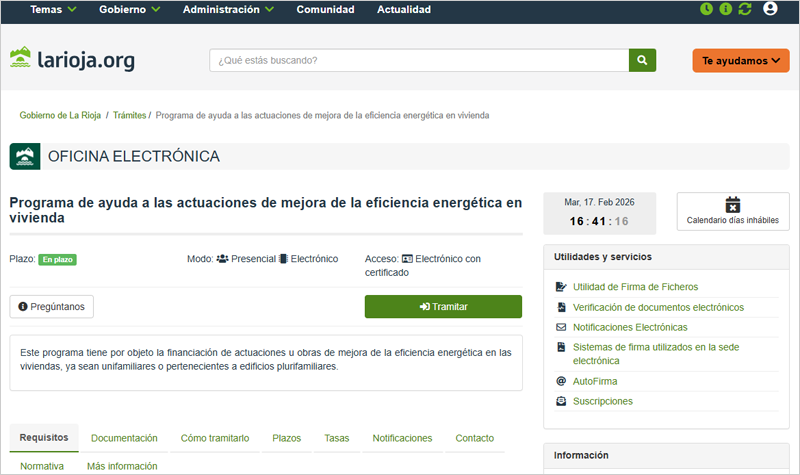Switch to the Normativa tab

(x=42, y=466)
